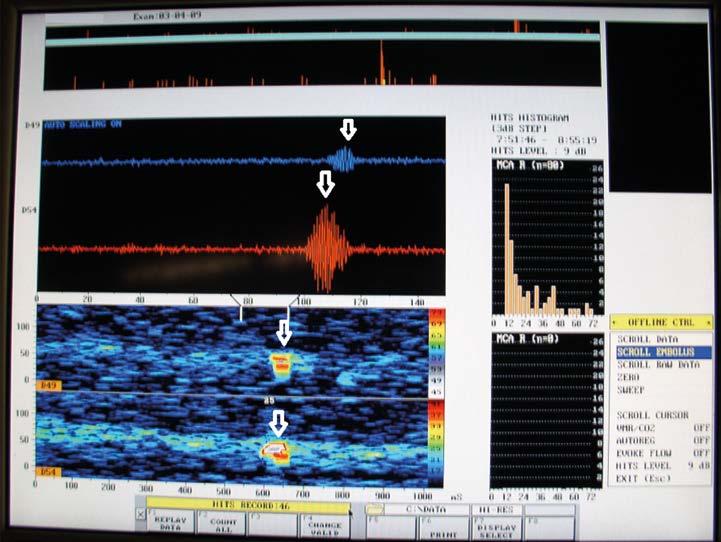
Task: Click the time range 7:51:46 - 8:55:19
Action: coord(546,140)
